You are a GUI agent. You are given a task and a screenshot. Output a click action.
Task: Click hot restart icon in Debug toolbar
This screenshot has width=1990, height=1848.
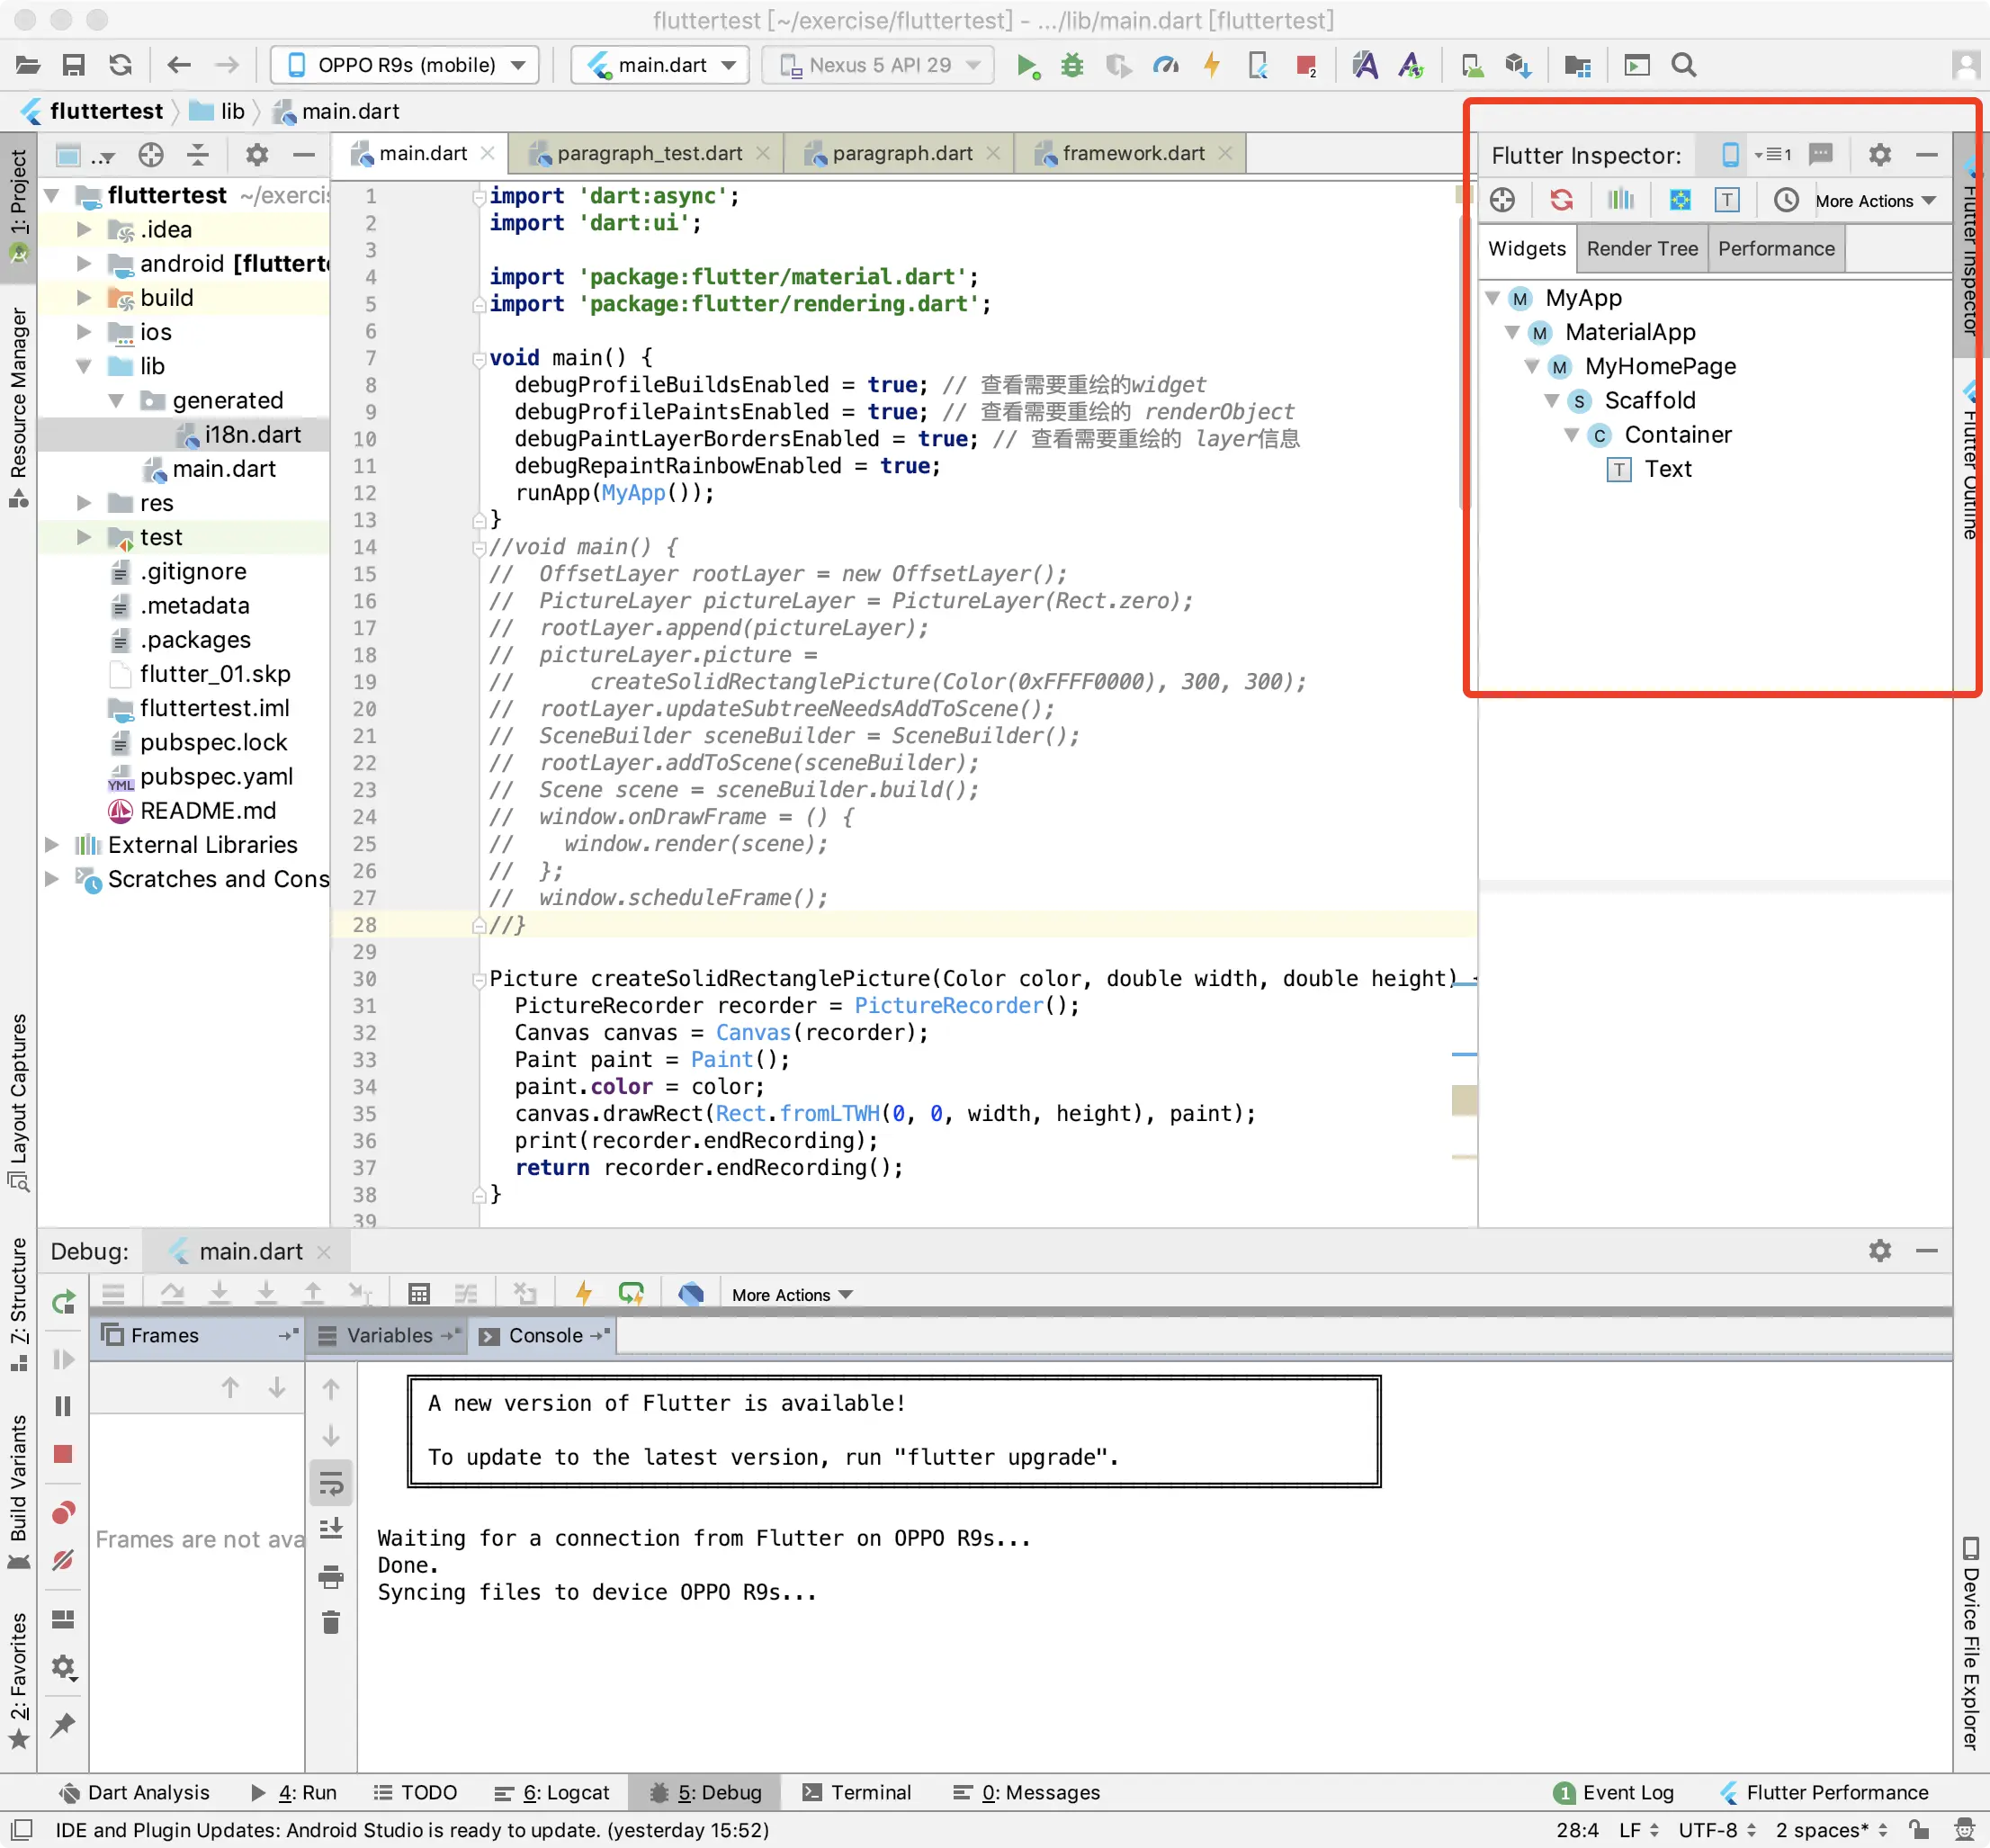[x=631, y=1294]
